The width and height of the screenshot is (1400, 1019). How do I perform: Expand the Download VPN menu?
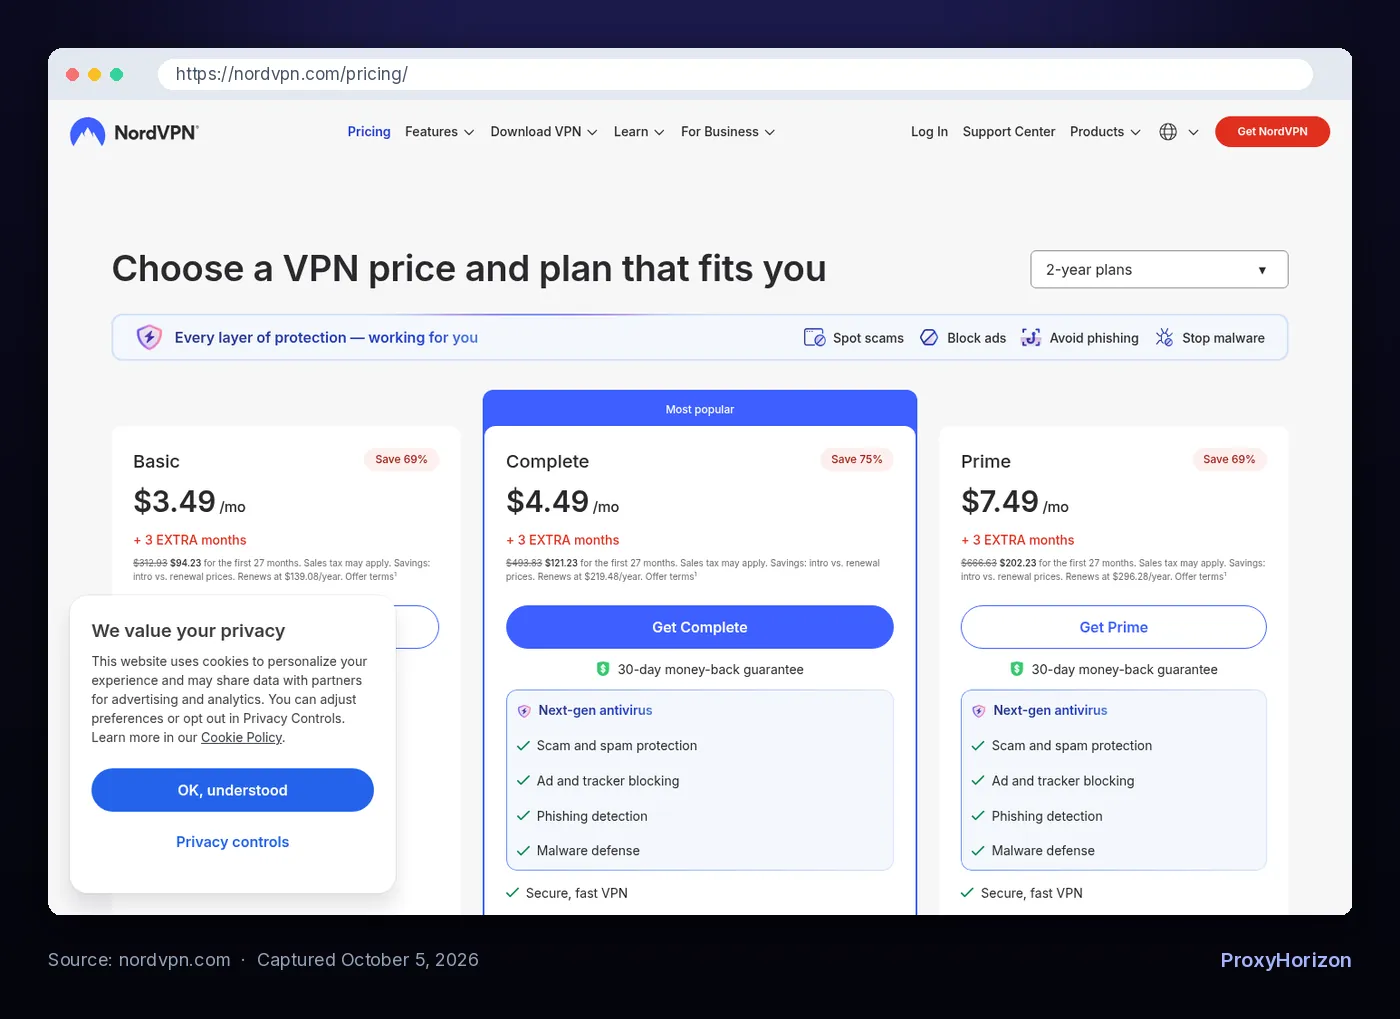pos(544,132)
